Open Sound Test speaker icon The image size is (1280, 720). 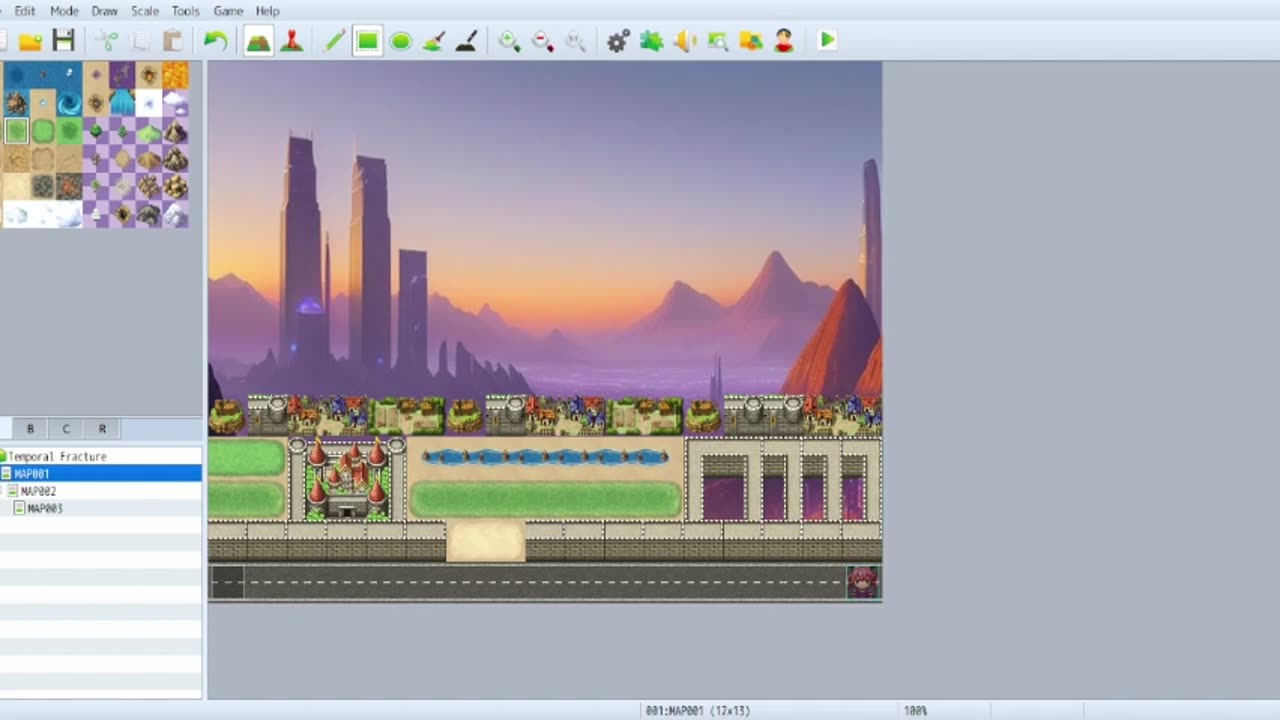pyautogui.click(x=684, y=41)
